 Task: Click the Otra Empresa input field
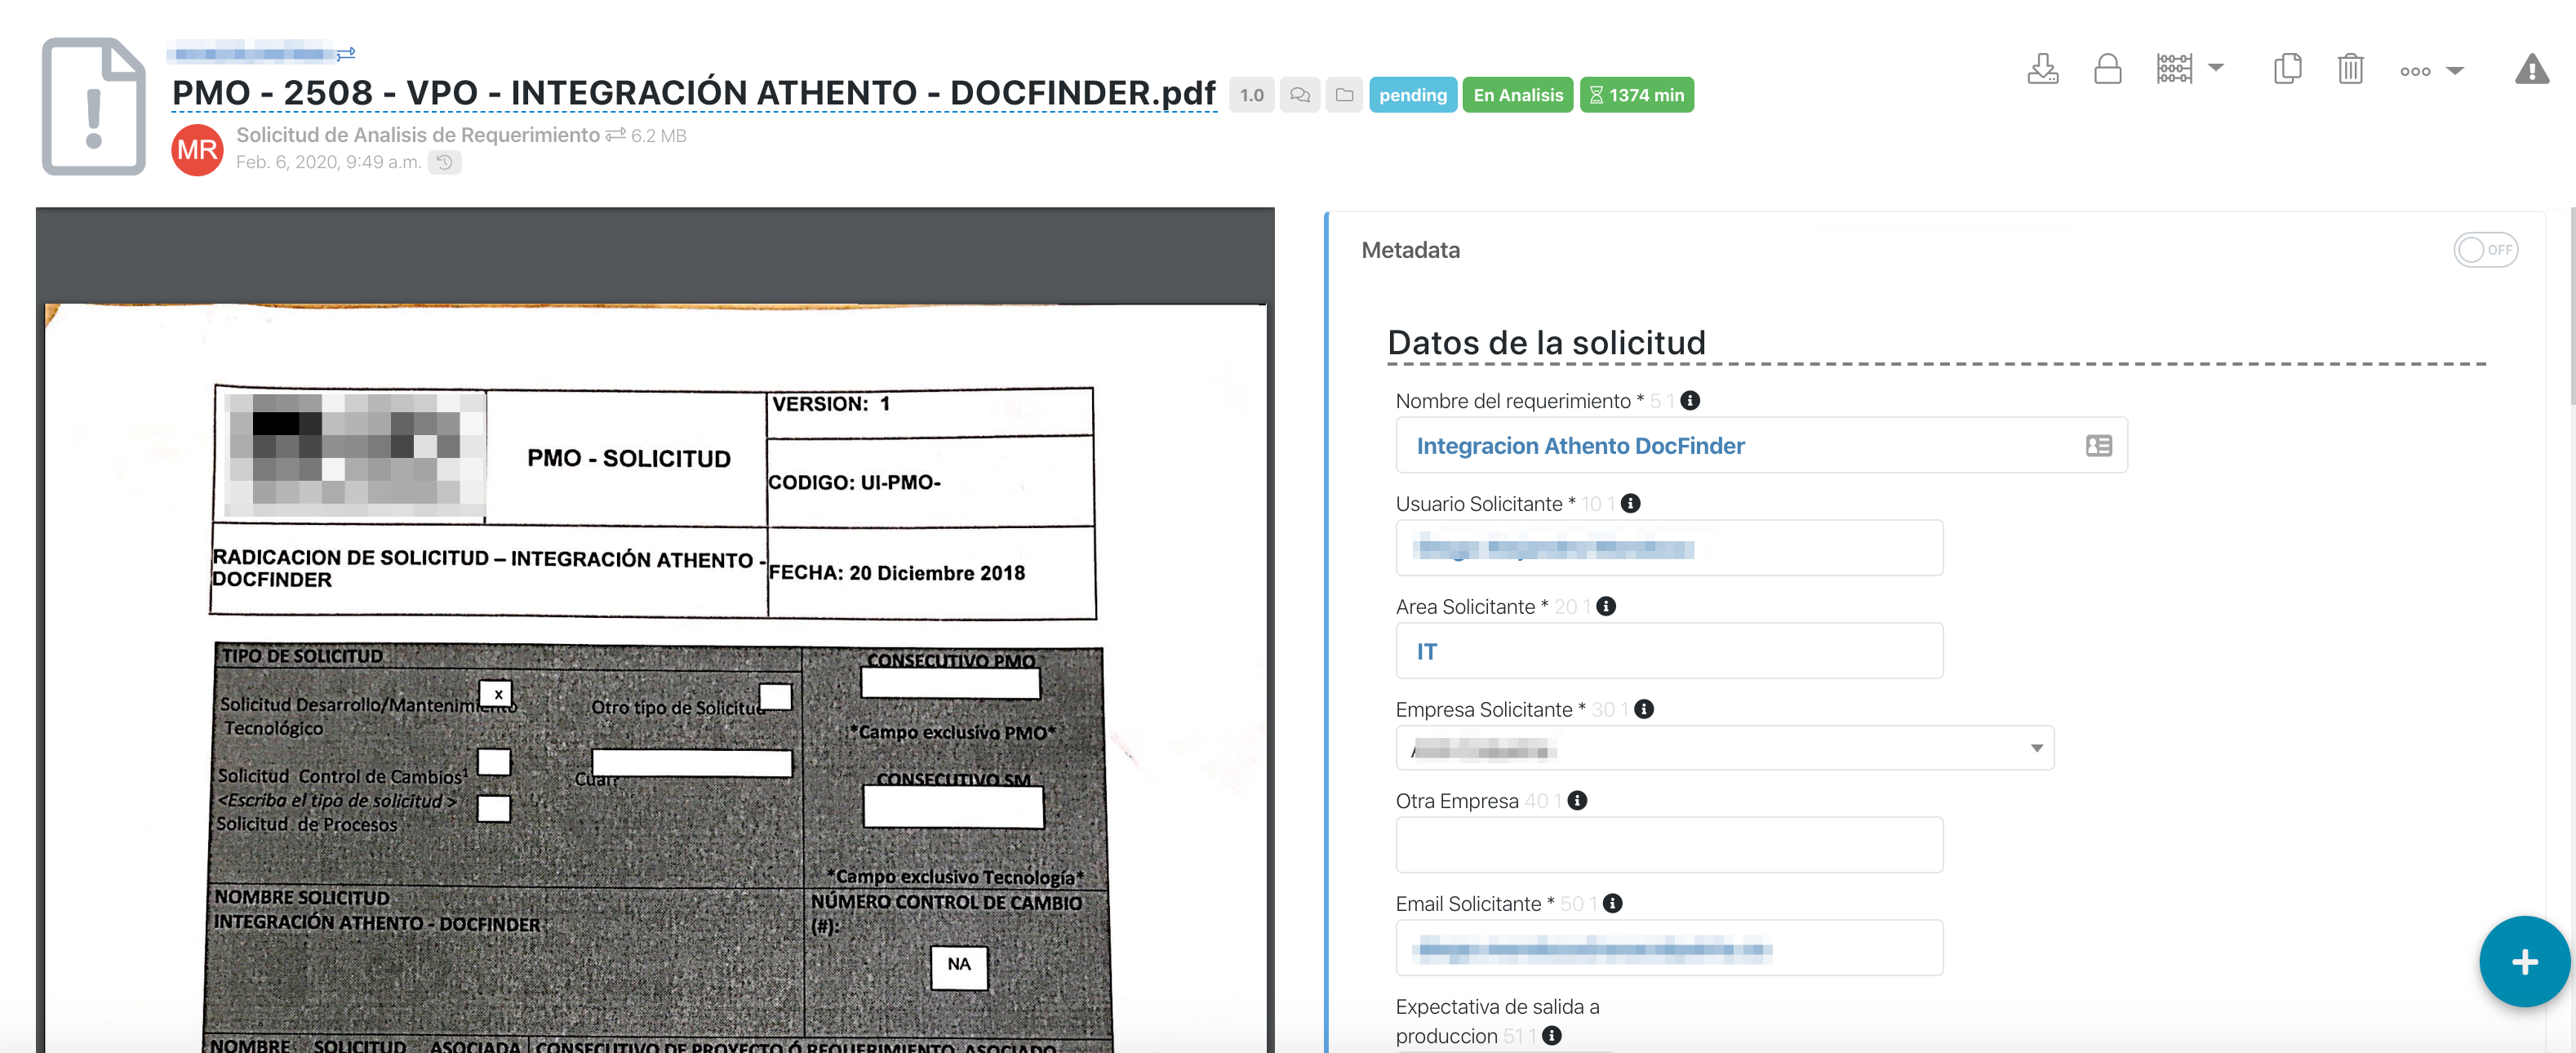point(1668,845)
